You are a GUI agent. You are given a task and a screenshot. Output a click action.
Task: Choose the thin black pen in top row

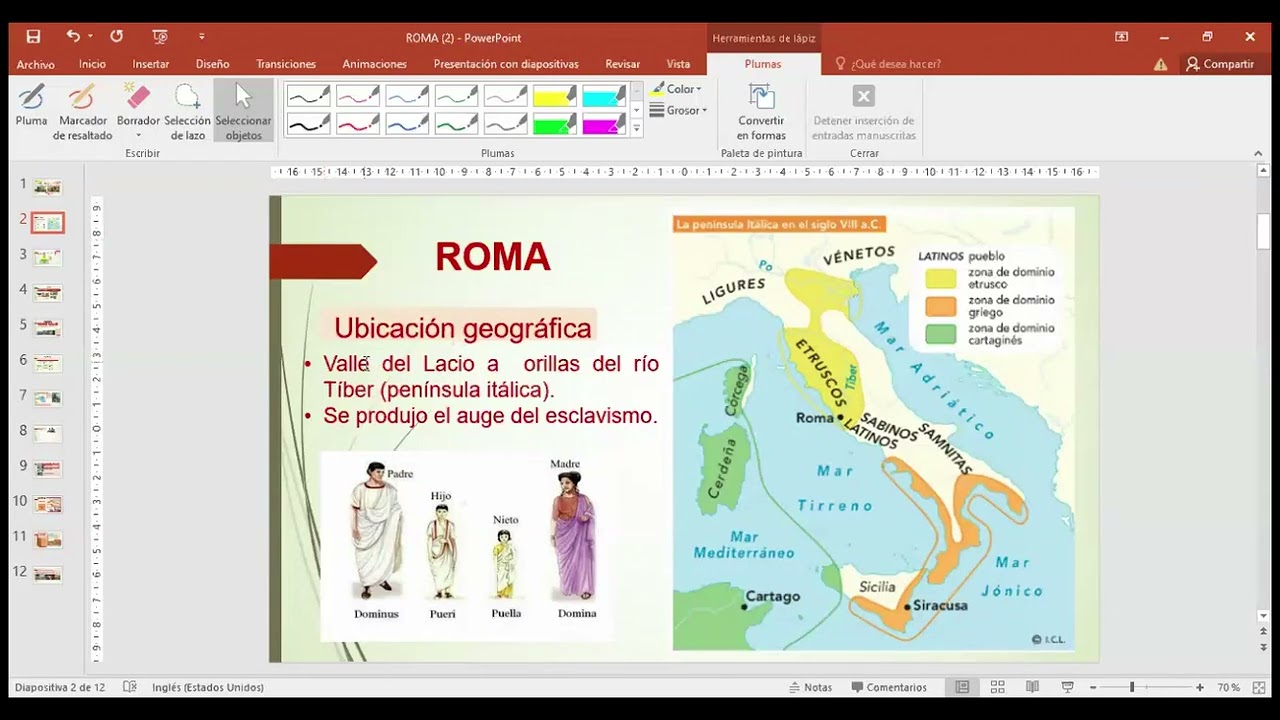click(x=309, y=96)
